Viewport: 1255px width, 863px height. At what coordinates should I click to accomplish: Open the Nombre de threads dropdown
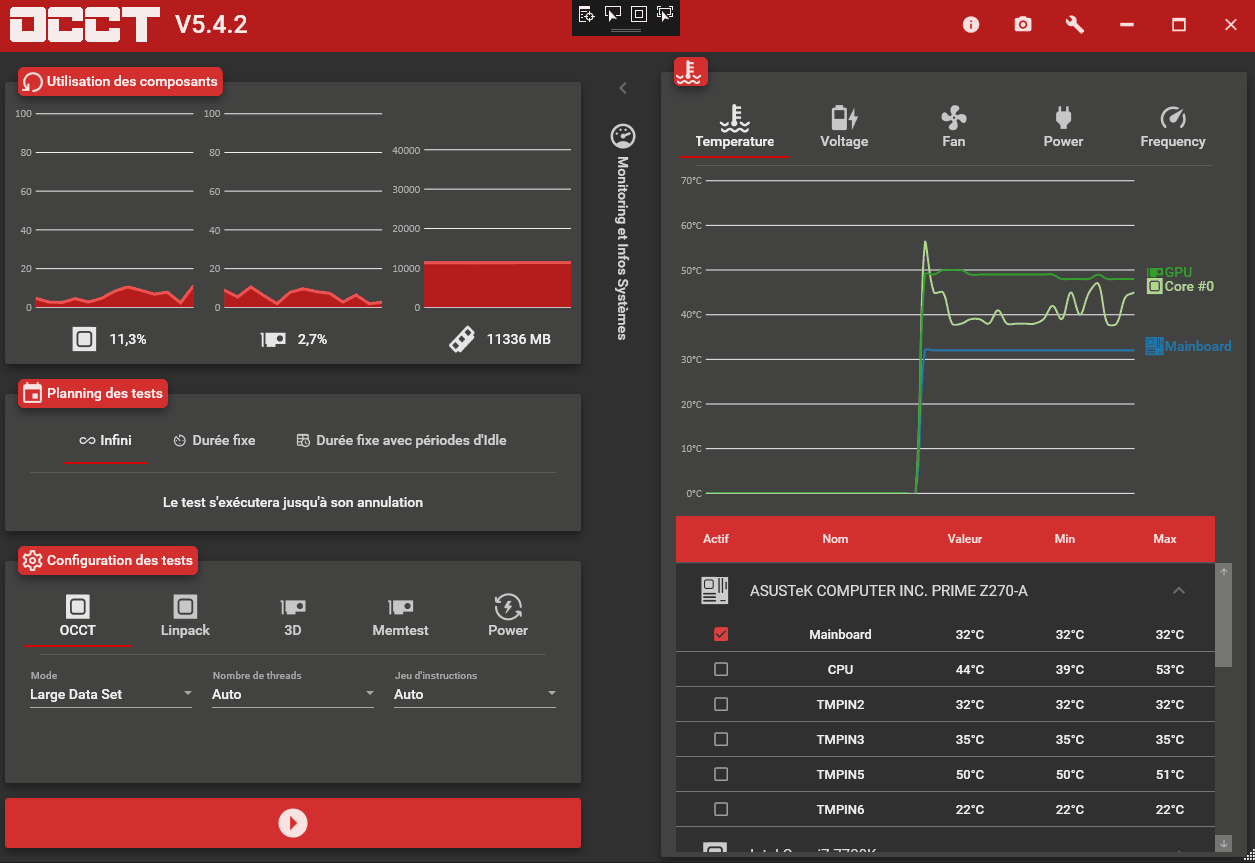point(293,694)
